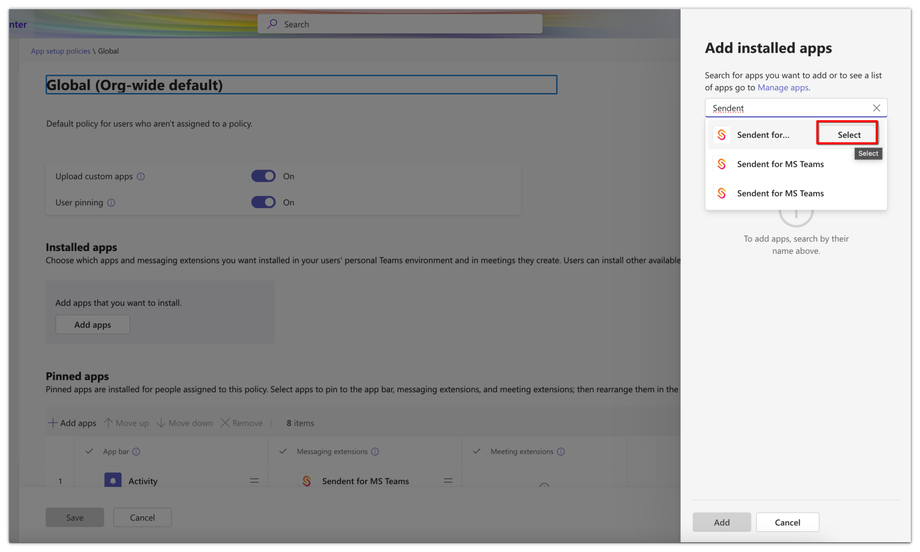Viewport: 920px width, 552px height.
Task: Select Sendent for MS Teams in Messaging extensions
Action: [x=365, y=481]
